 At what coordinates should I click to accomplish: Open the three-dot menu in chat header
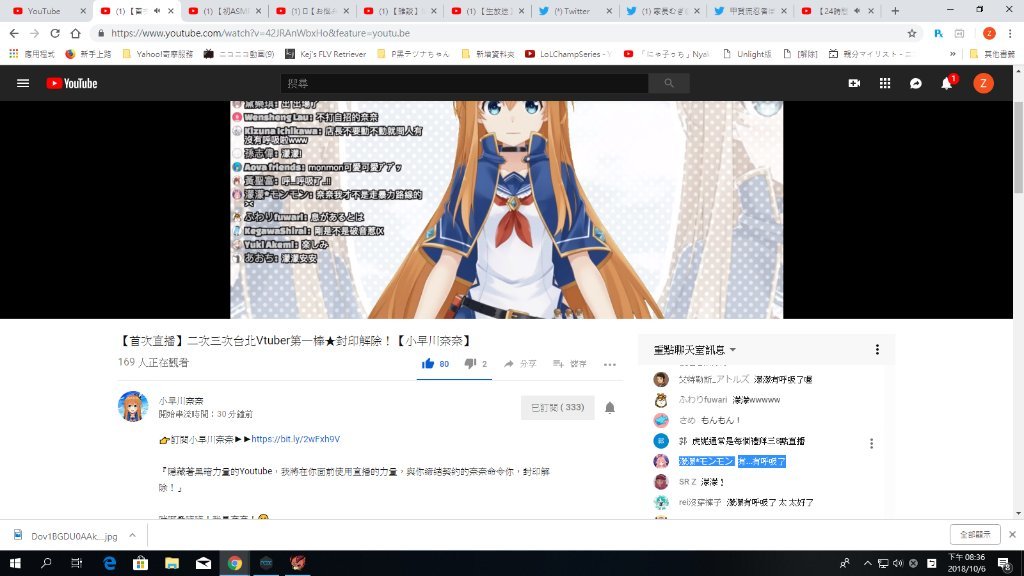(x=877, y=350)
